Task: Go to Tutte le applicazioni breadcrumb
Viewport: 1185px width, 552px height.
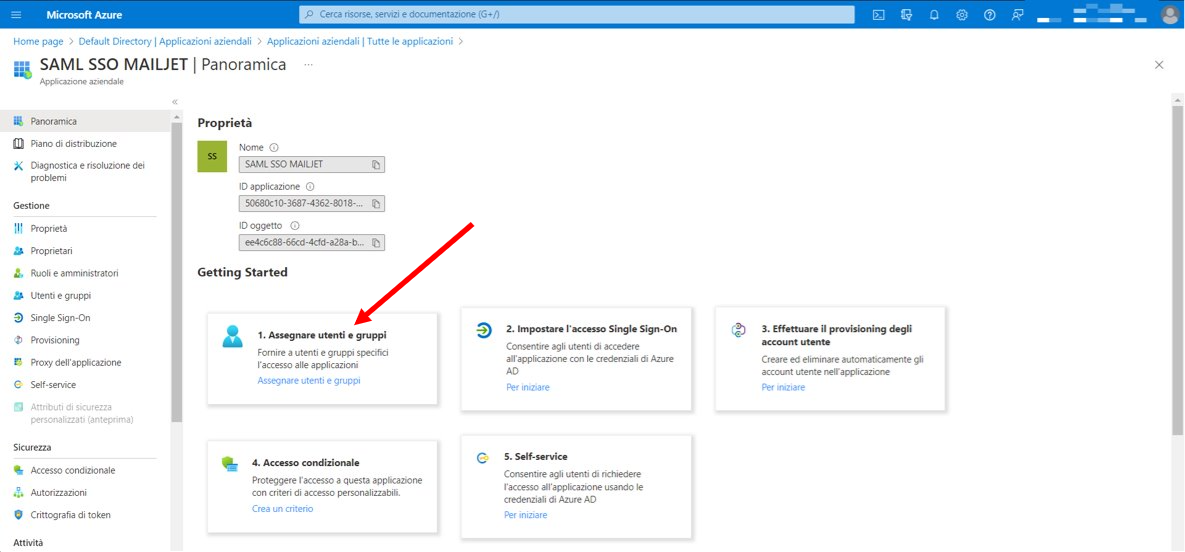Action: (x=360, y=42)
